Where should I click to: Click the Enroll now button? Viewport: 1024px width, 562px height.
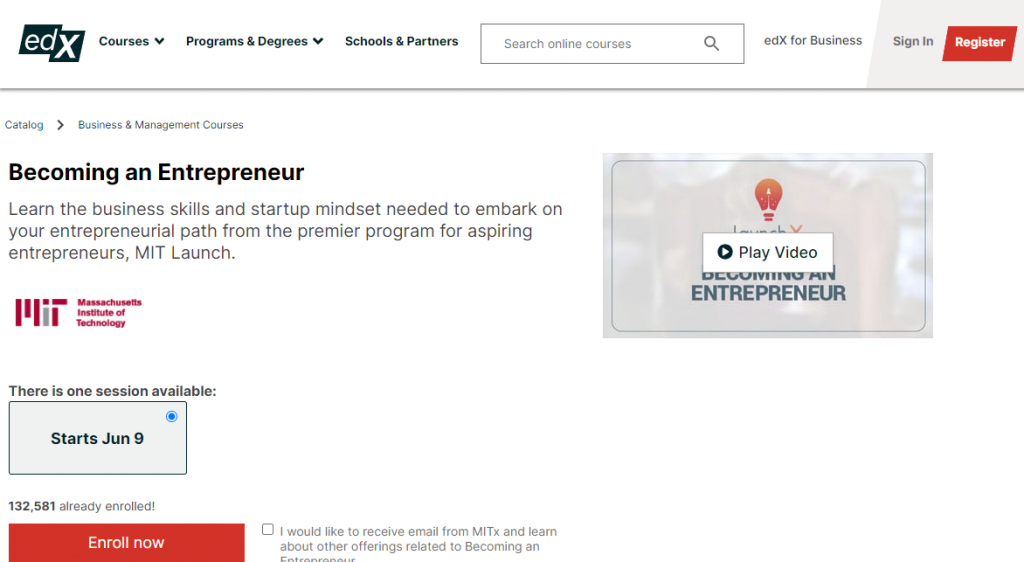pyautogui.click(x=127, y=542)
